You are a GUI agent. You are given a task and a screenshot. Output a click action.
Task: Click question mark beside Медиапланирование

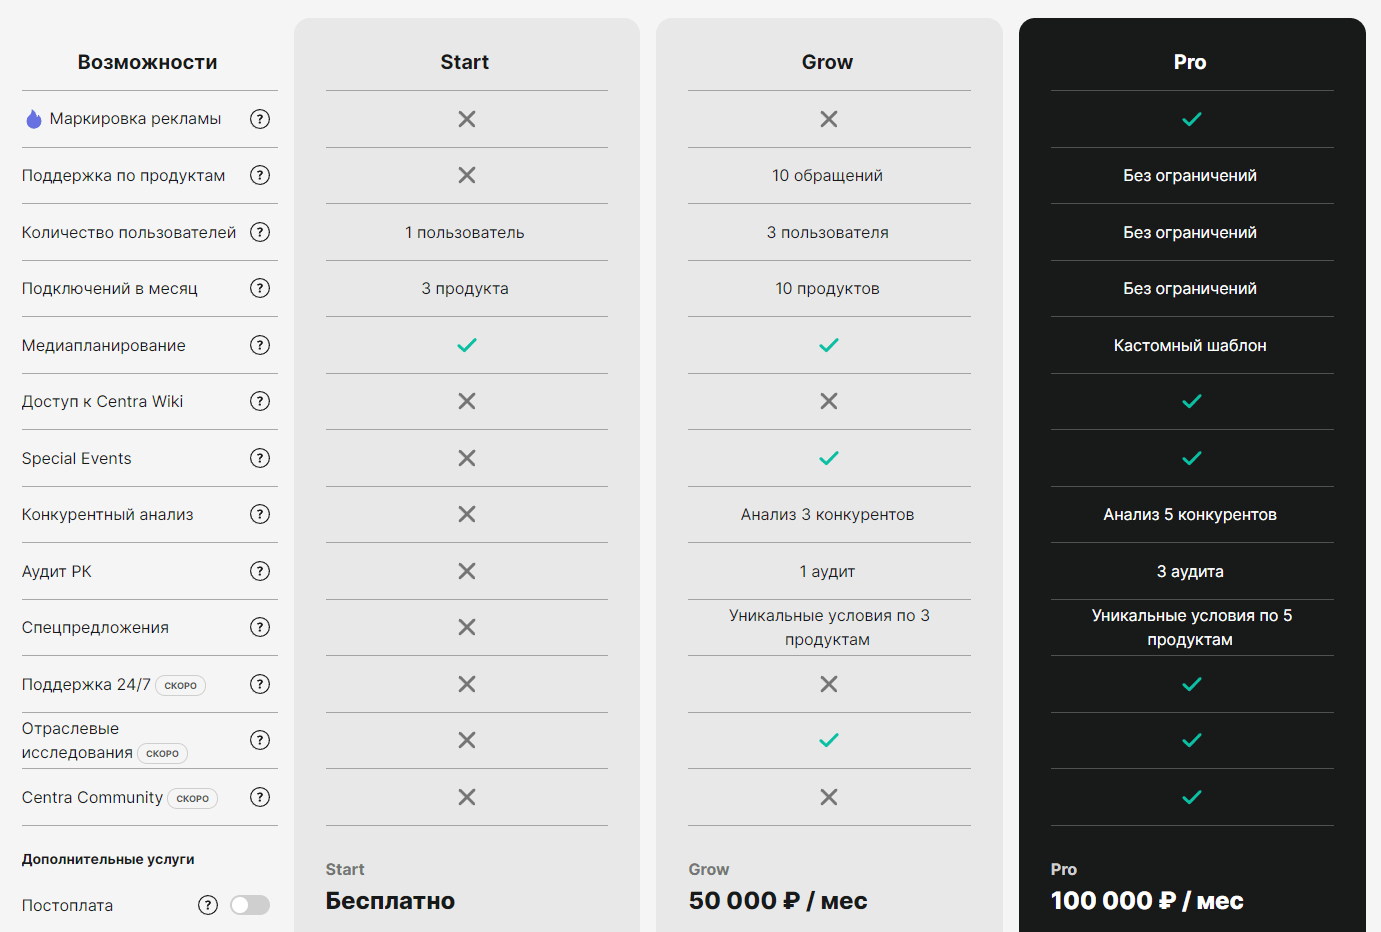260,345
